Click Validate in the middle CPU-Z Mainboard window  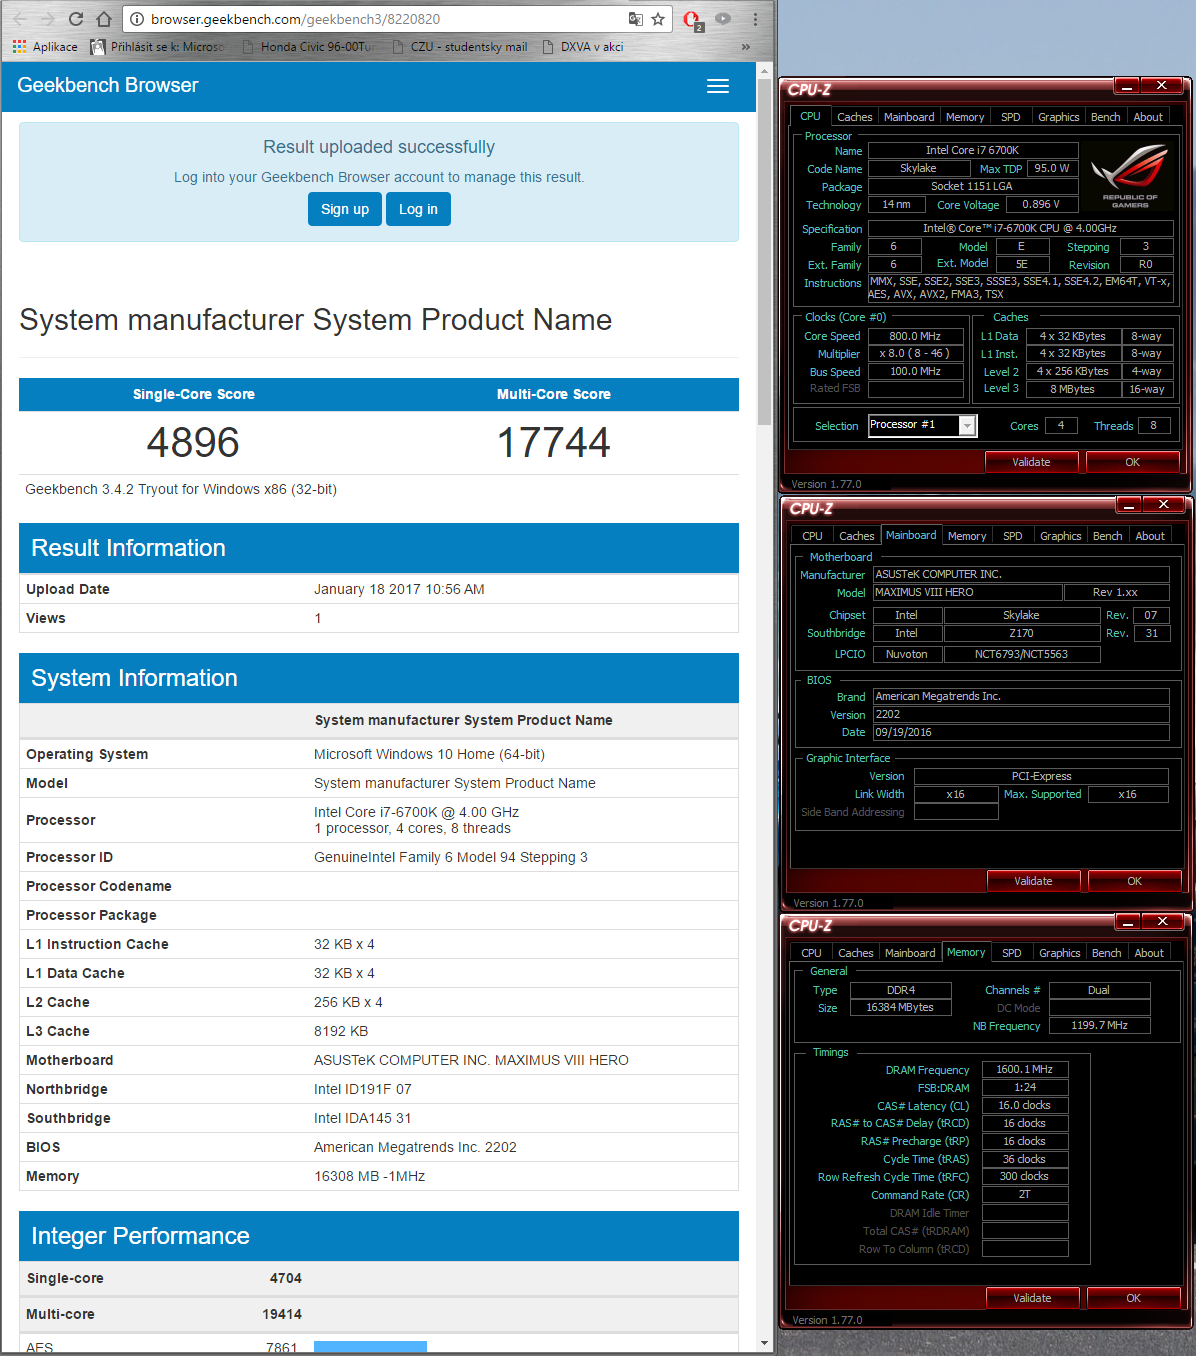coord(1033,881)
